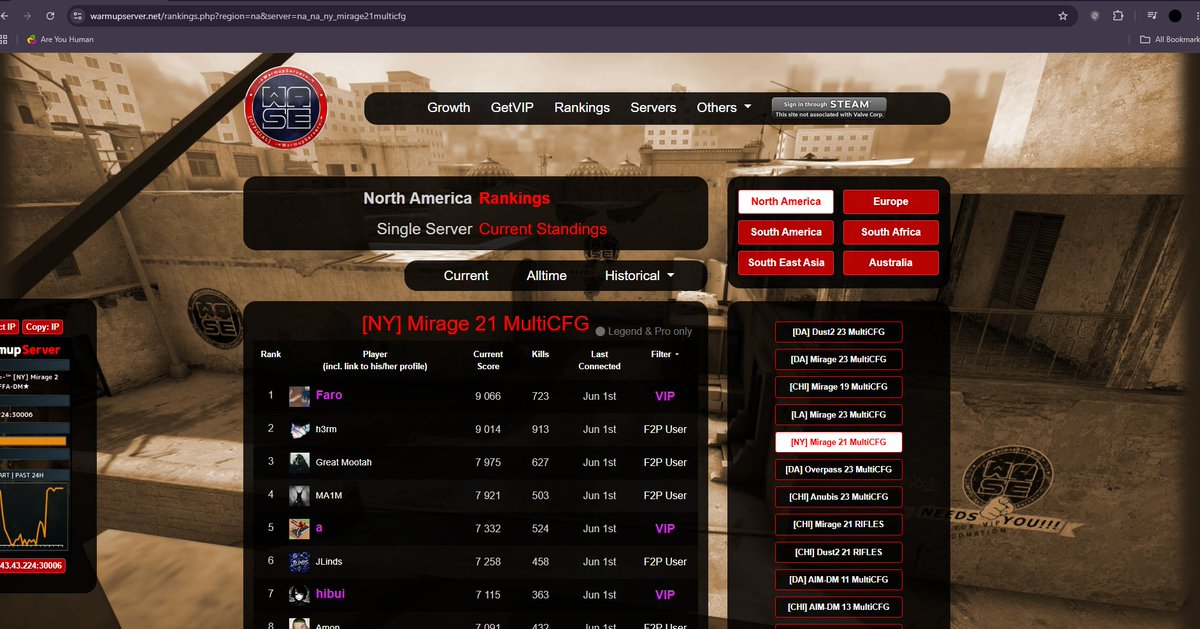This screenshot has width=1200, height=629.
Task: Open the Rankings menu item
Action: tap(582, 108)
